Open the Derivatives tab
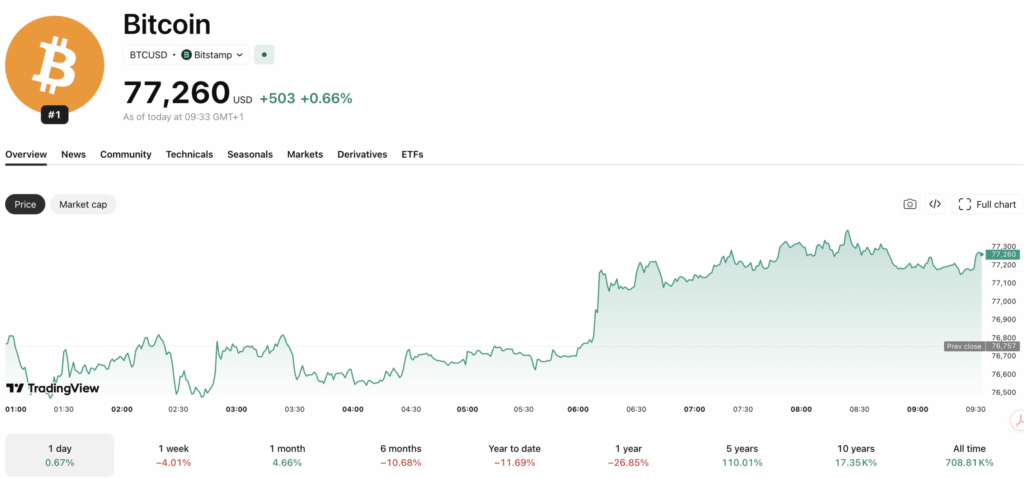1024x478 pixels. pos(362,155)
